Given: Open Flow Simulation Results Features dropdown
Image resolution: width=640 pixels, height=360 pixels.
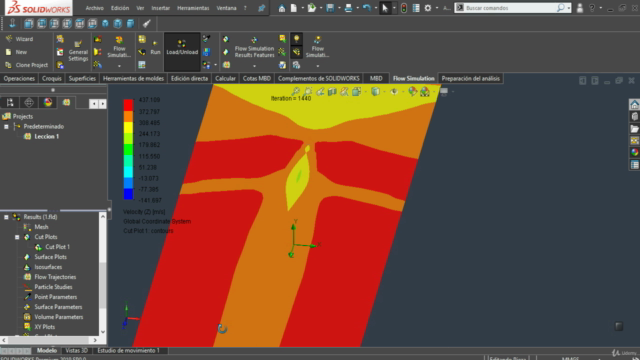Looking at the screenshot, I should coord(254,66).
